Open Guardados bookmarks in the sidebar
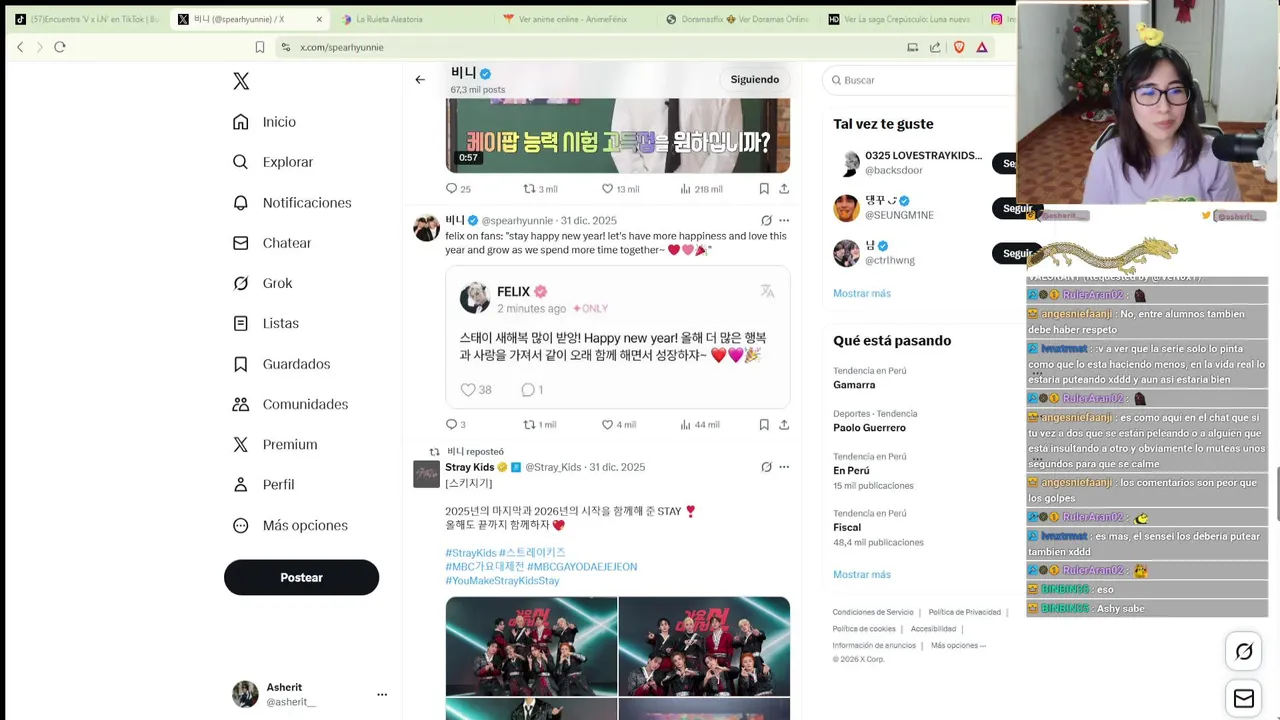Screen dimensions: 1280x720 coord(281,364)
